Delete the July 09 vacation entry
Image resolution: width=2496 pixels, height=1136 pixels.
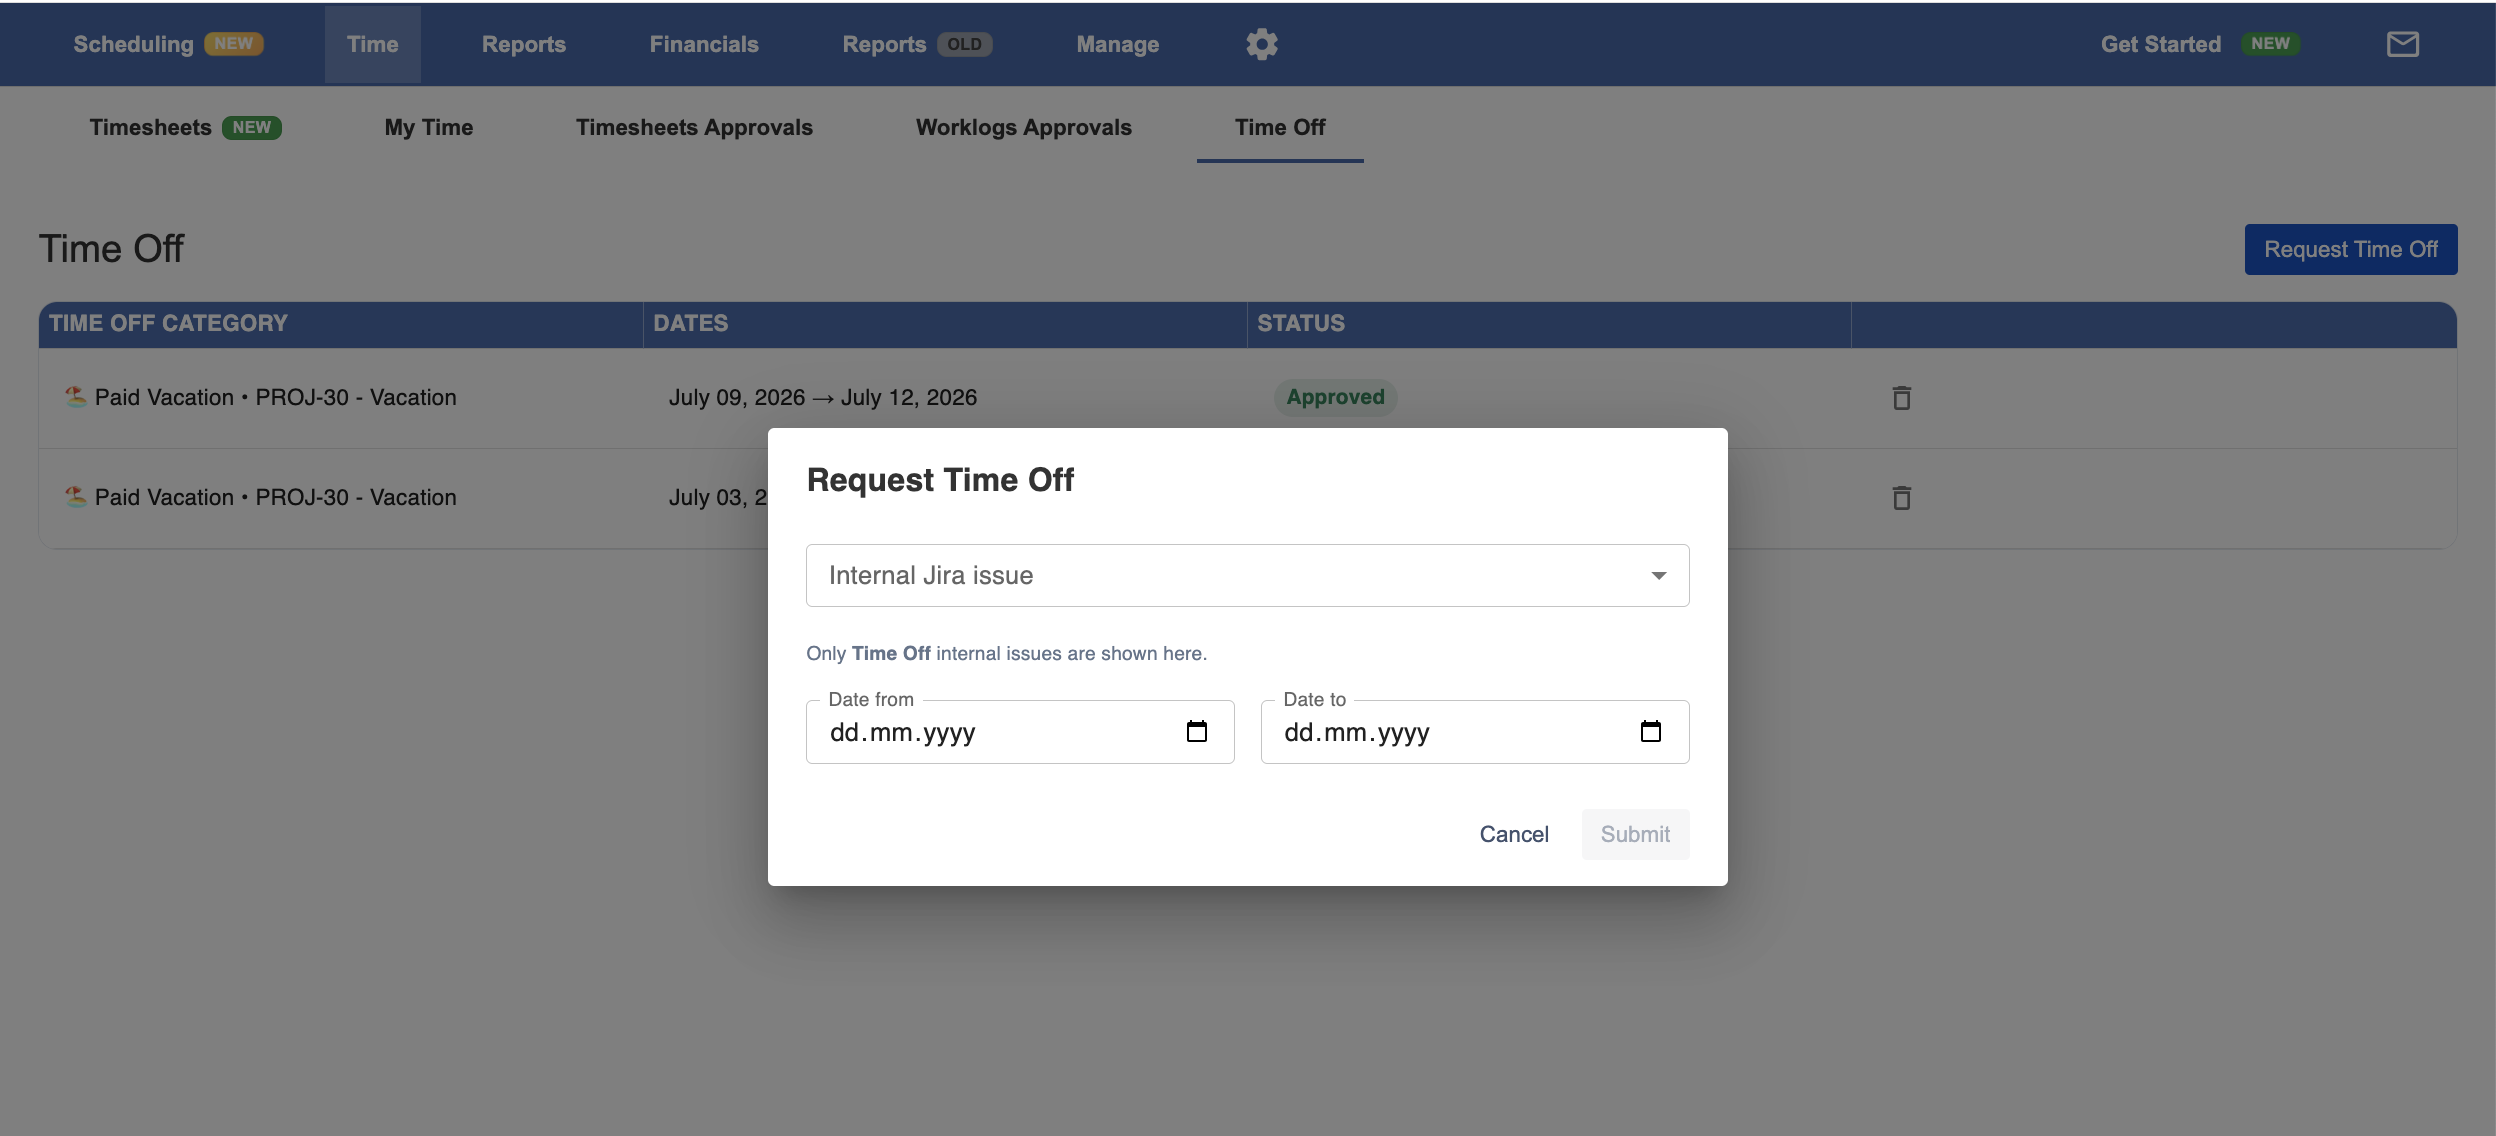1902,398
